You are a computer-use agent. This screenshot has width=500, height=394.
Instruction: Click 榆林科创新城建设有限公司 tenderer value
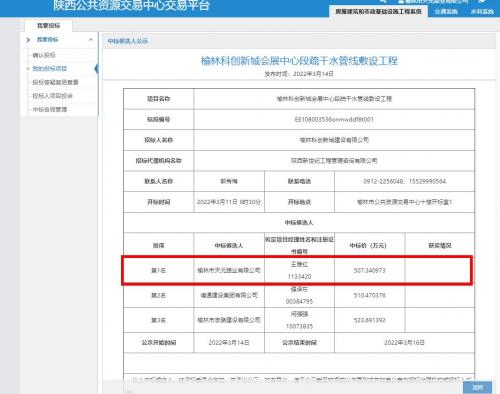tap(334, 140)
